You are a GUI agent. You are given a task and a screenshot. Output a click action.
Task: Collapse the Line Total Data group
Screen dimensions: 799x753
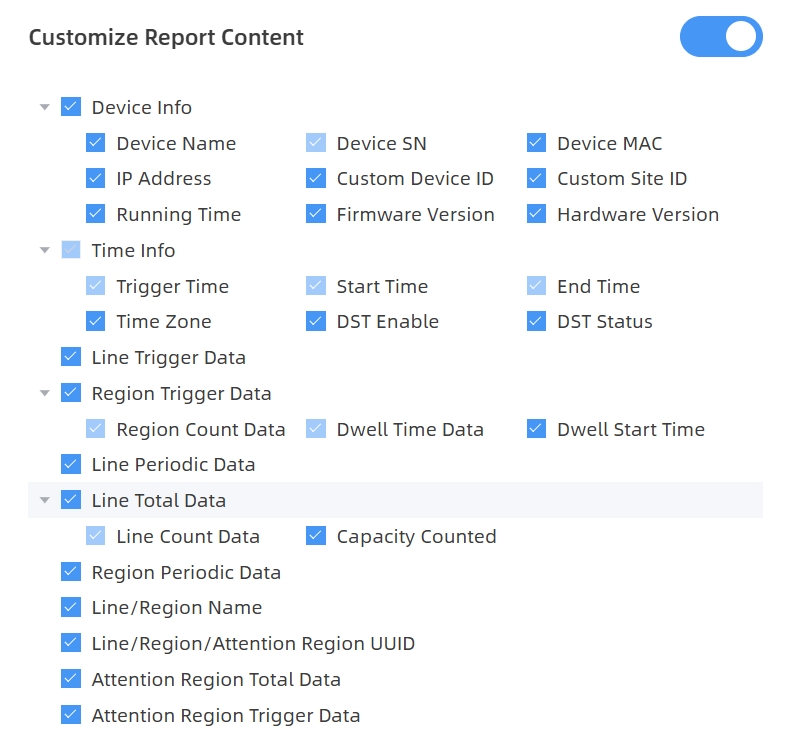point(44,500)
